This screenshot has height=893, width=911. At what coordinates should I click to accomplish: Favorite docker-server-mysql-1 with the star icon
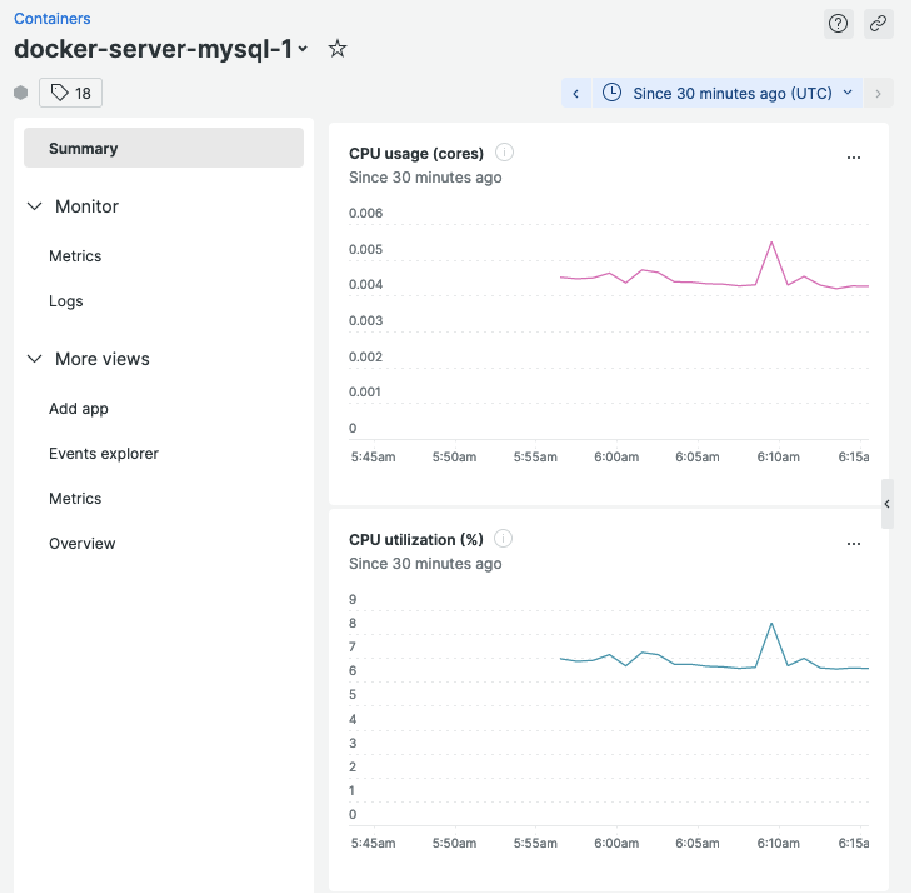click(x=338, y=49)
